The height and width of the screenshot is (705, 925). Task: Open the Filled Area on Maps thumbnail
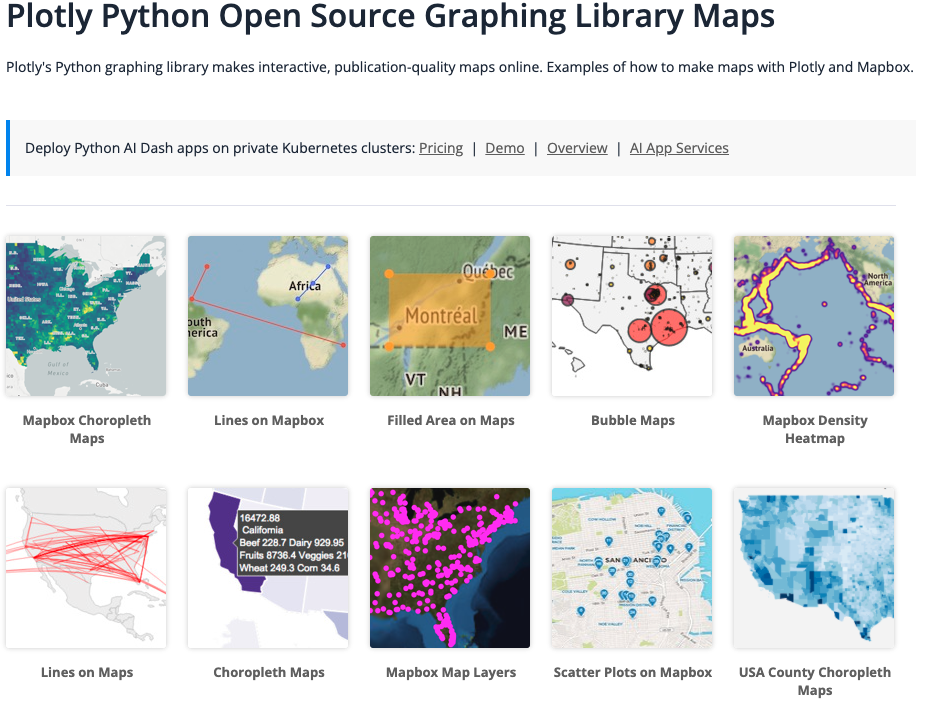coord(450,316)
